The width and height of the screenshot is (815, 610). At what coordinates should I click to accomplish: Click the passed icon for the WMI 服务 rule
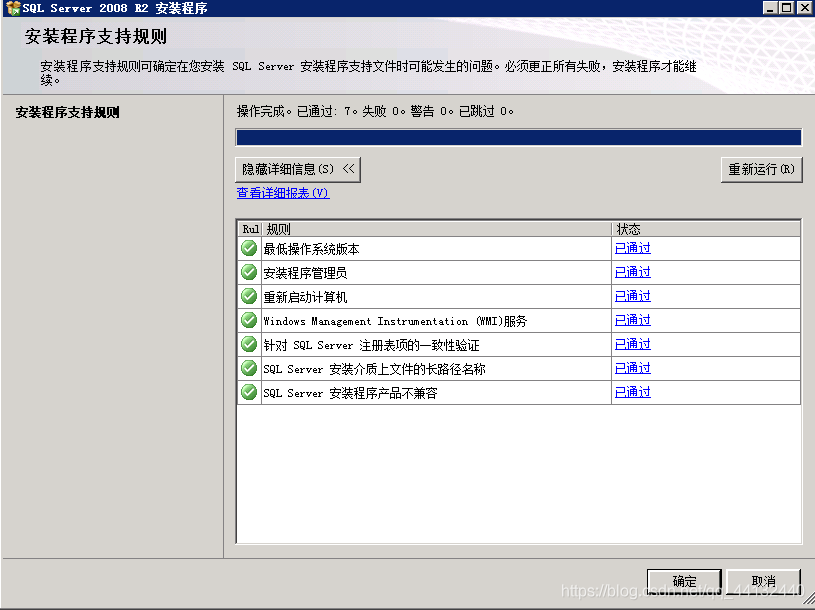[x=248, y=319]
